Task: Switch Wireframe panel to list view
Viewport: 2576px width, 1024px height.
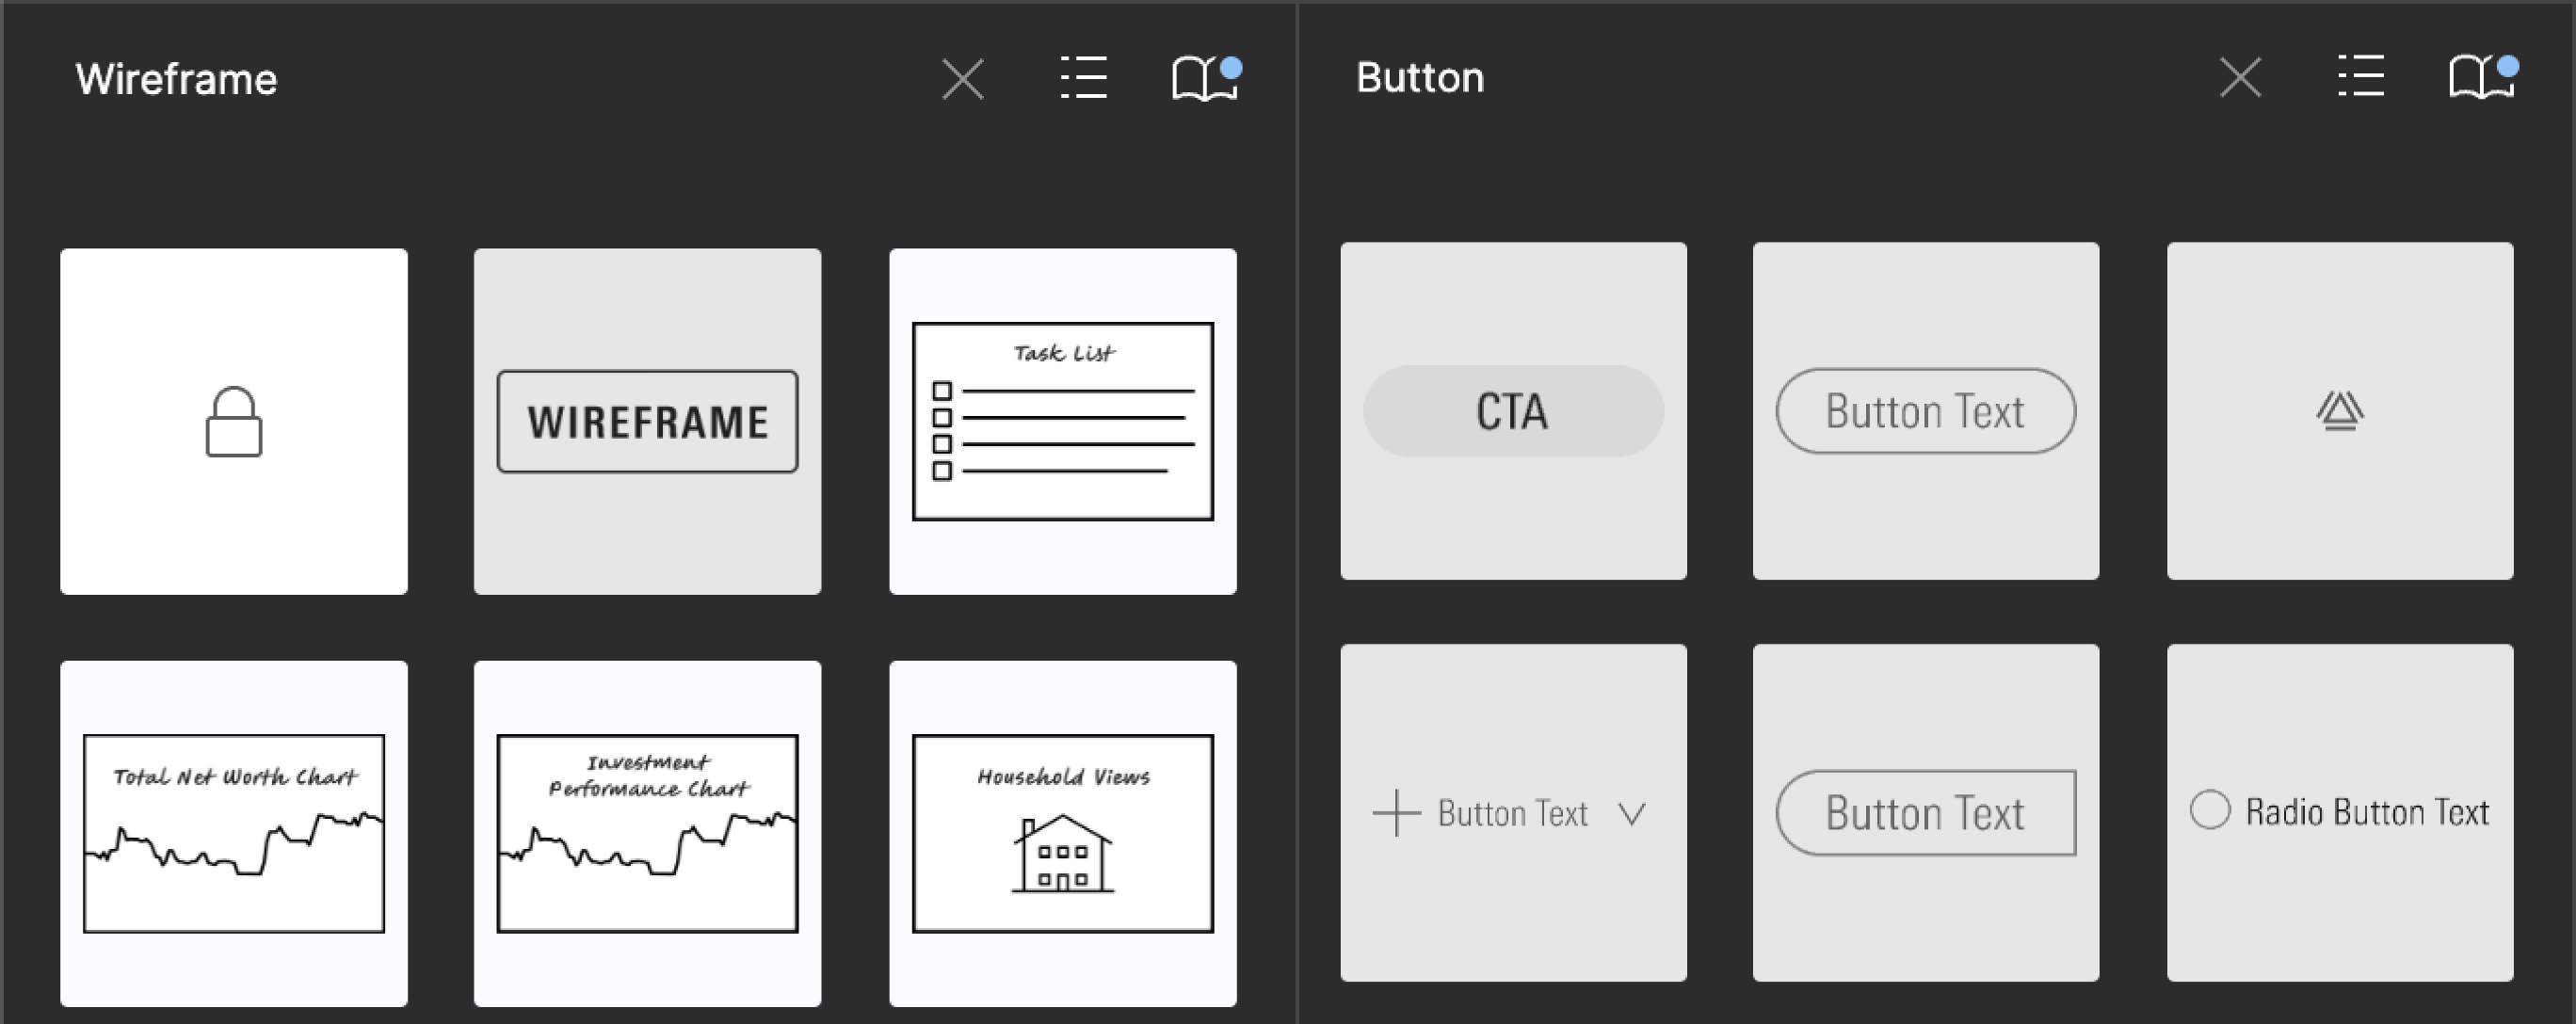Action: [x=1084, y=78]
